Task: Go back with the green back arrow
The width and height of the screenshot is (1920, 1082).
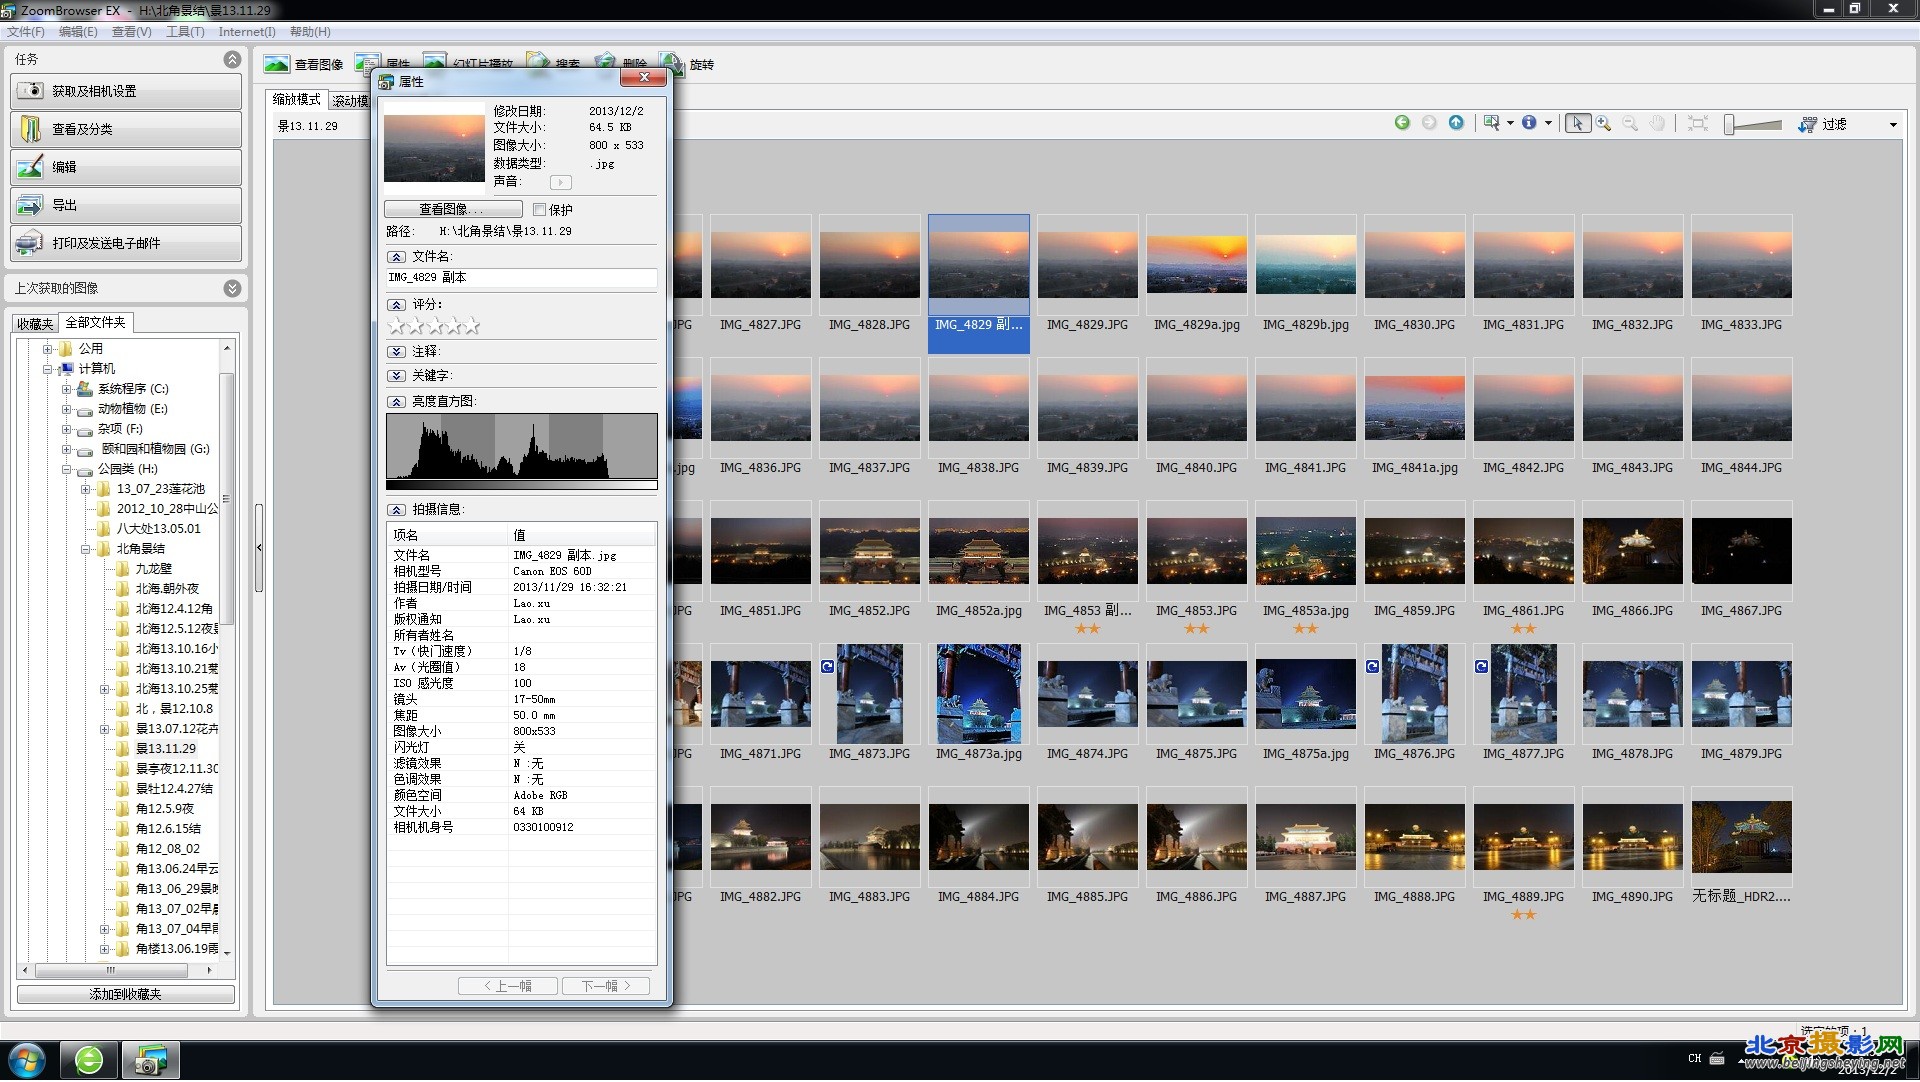Action: (1402, 123)
